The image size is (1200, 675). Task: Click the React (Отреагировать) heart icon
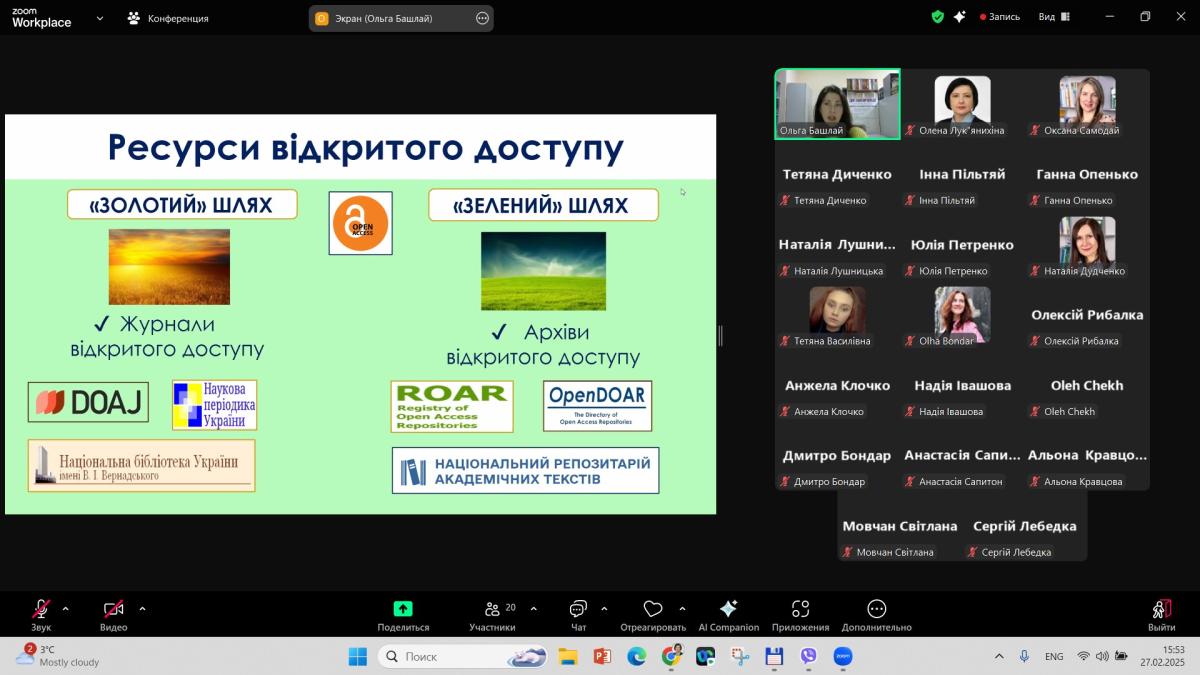pyautogui.click(x=653, y=609)
